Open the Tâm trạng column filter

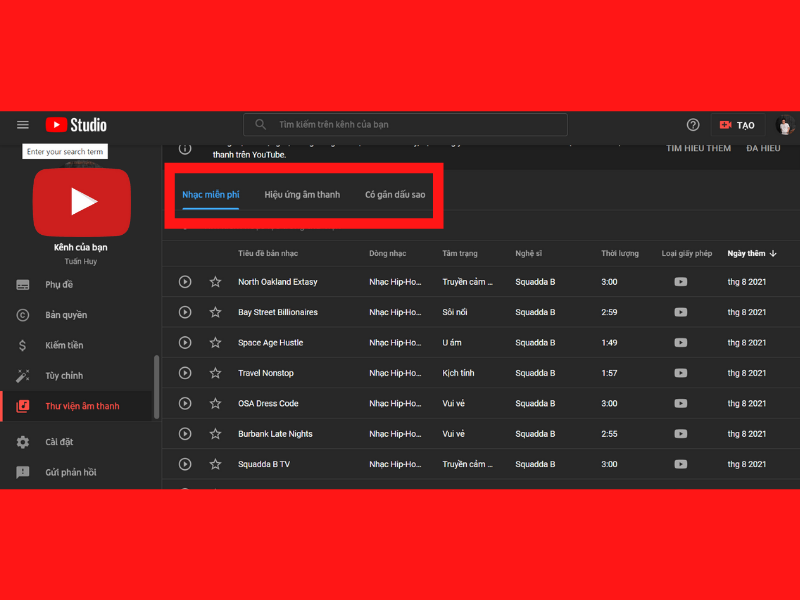(x=460, y=253)
